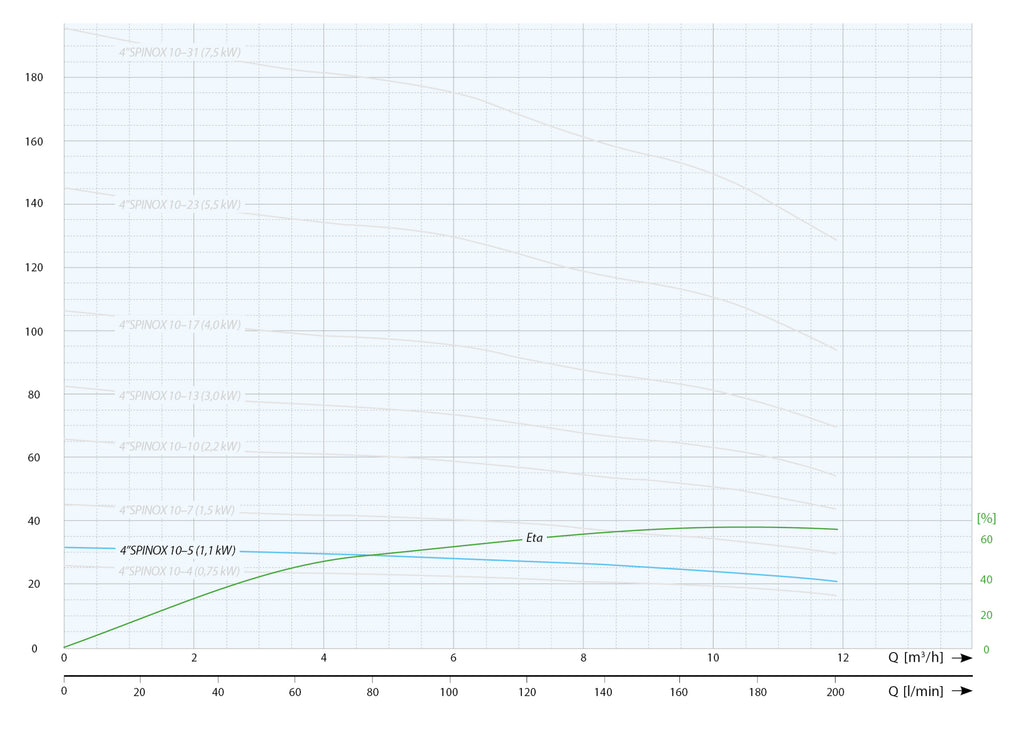Viewport: 1024px width, 731px height.
Task: Select the 4"SPINOX 10-10 (2,2 kW) label
Action: [180, 446]
